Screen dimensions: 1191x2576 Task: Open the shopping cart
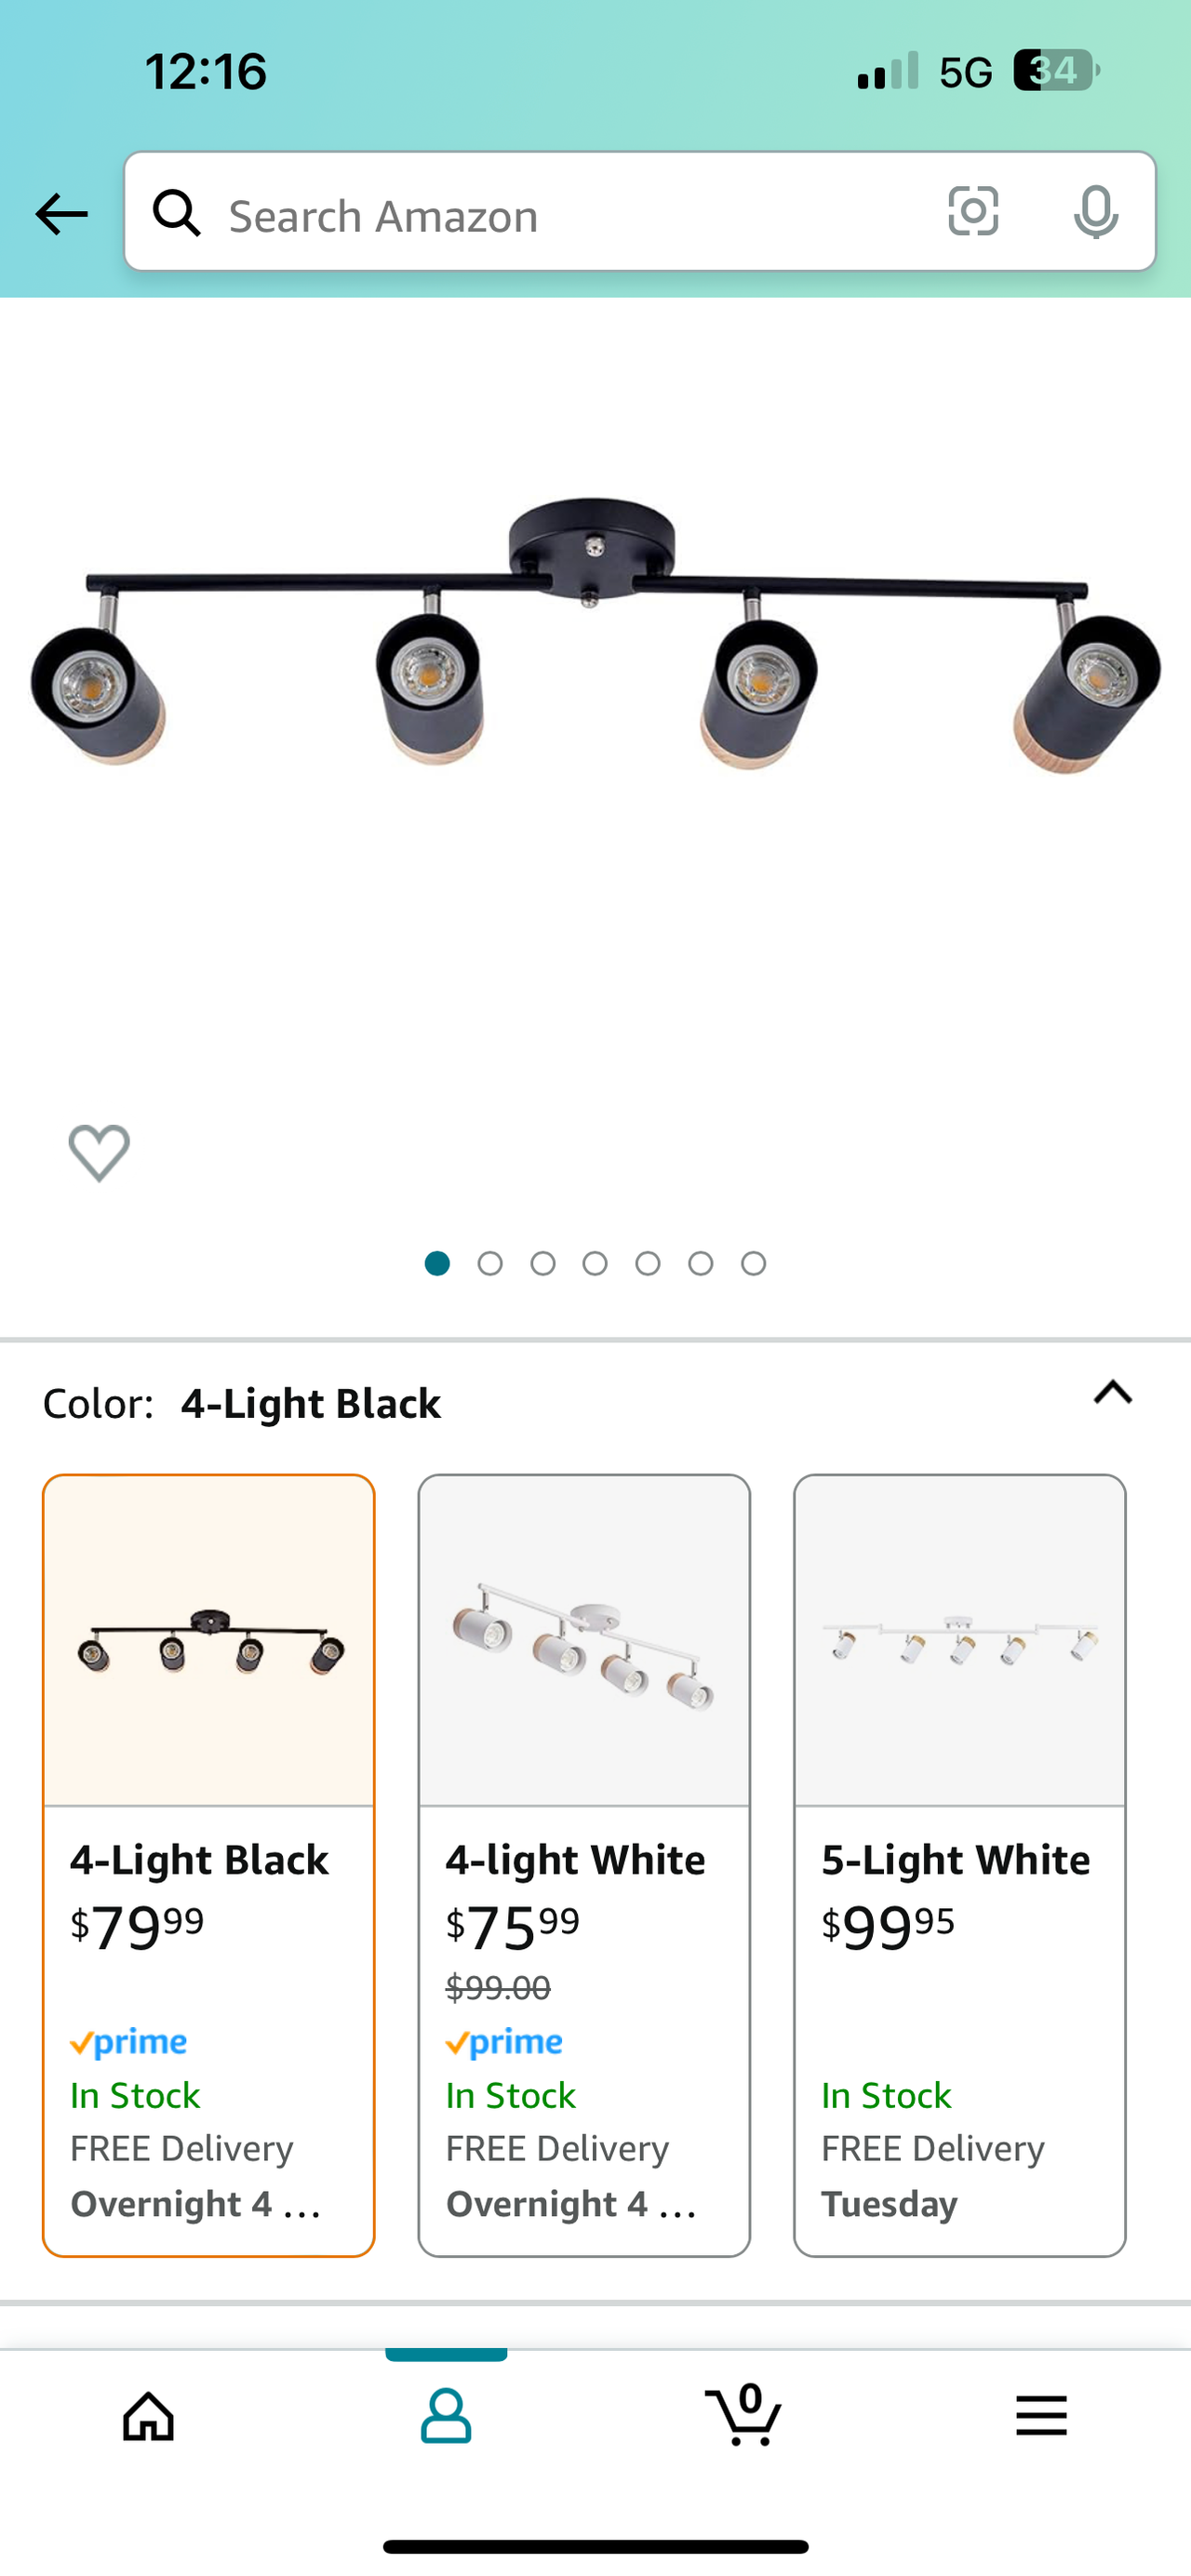click(743, 2416)
